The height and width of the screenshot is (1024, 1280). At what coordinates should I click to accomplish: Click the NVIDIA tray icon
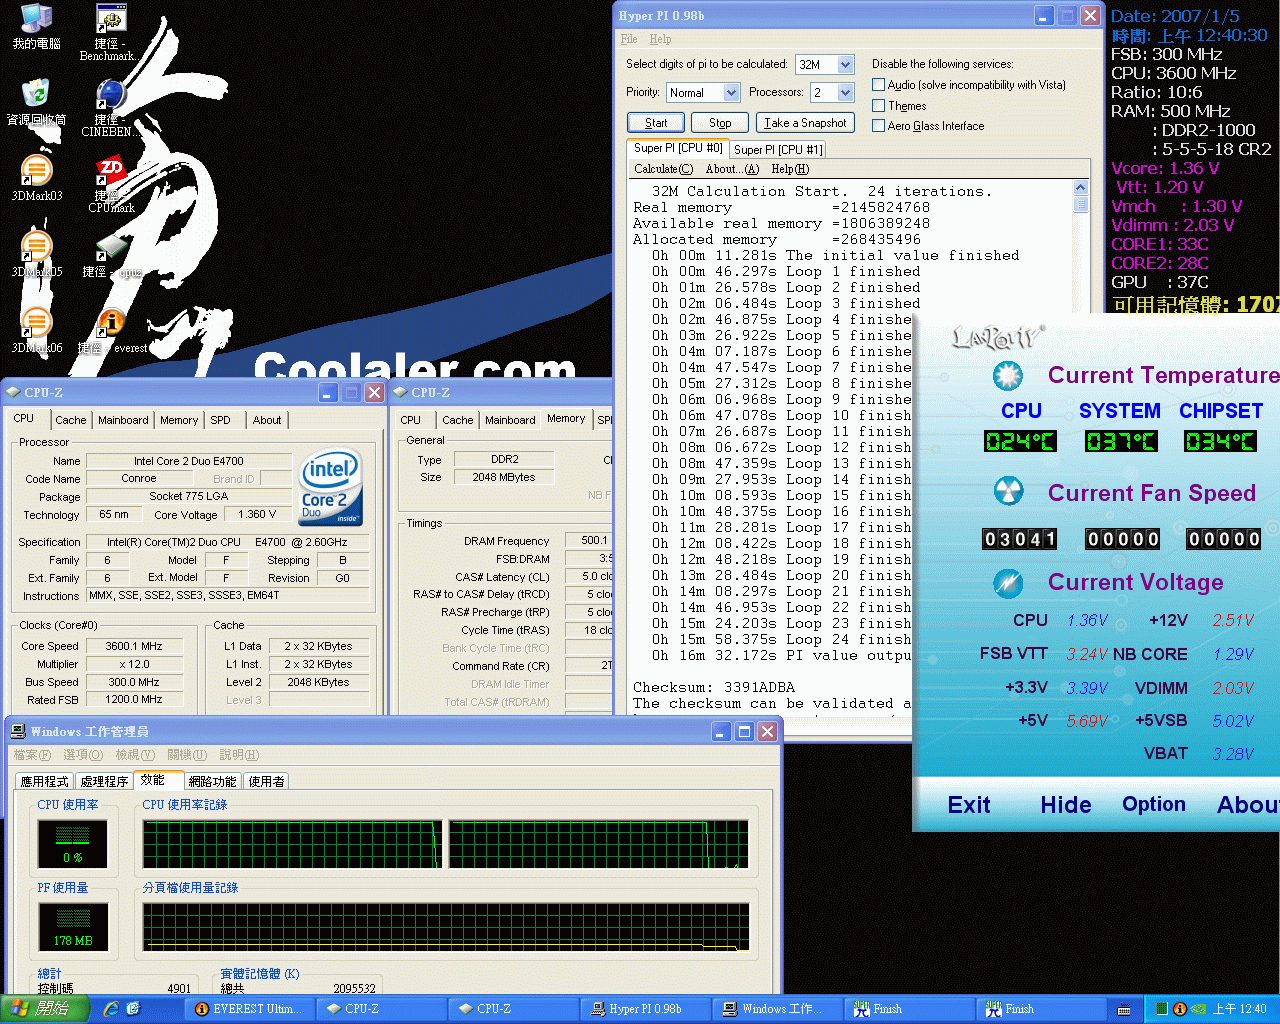click(x=1197, y=1009)
